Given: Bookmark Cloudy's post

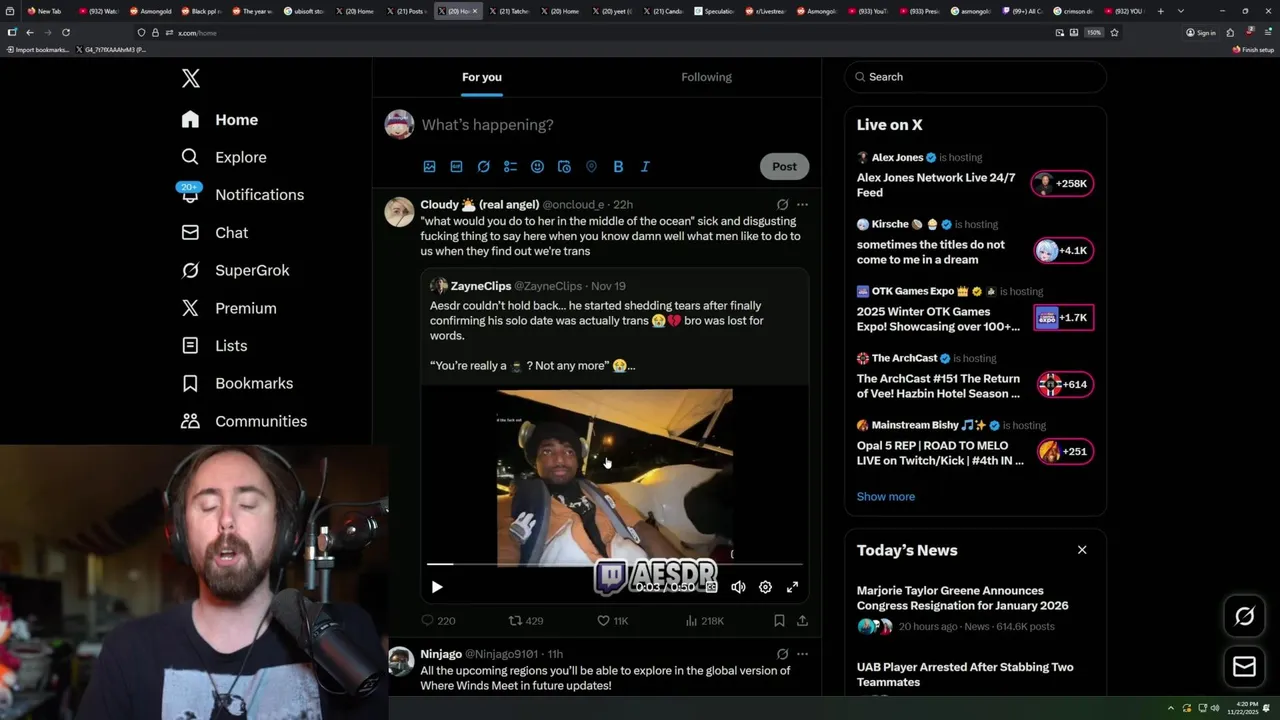Looking at the screenshot, I should (779, 621).
